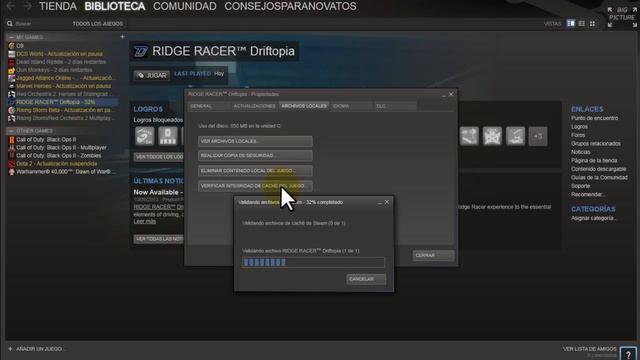The width and height of the screenshot is (640, 360).
Task: Switch to the GENERAL tab in Propiedades
Action: (x=208, y=106)
